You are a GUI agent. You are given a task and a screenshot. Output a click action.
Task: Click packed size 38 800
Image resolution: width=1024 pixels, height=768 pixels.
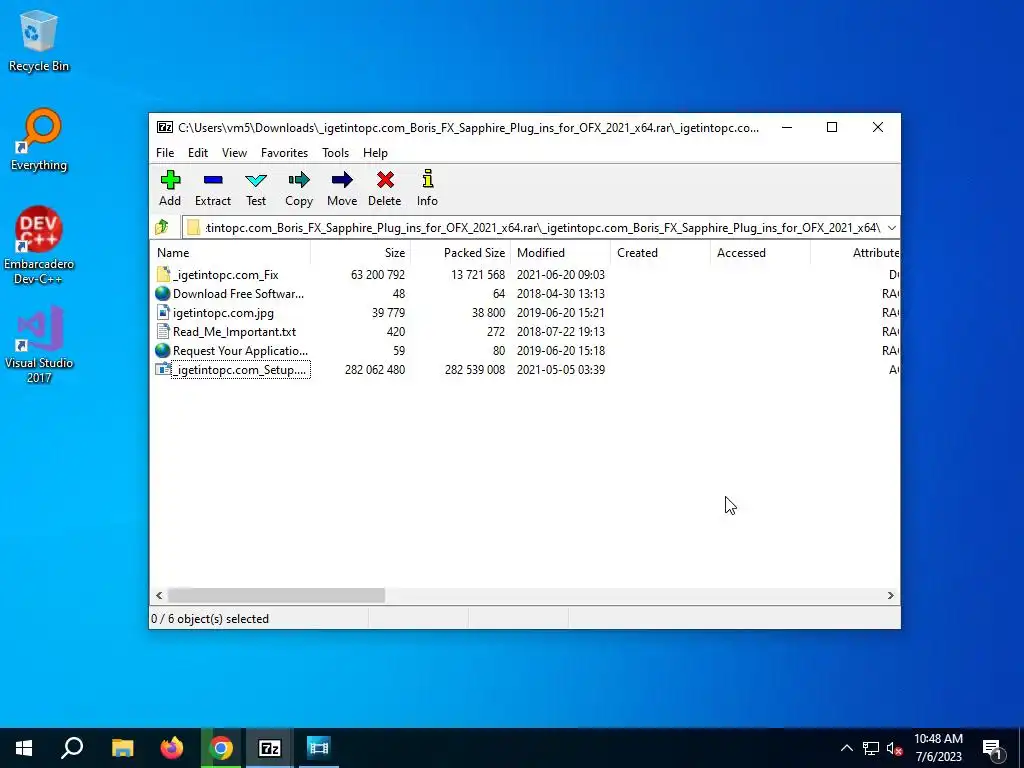point(488,312)
